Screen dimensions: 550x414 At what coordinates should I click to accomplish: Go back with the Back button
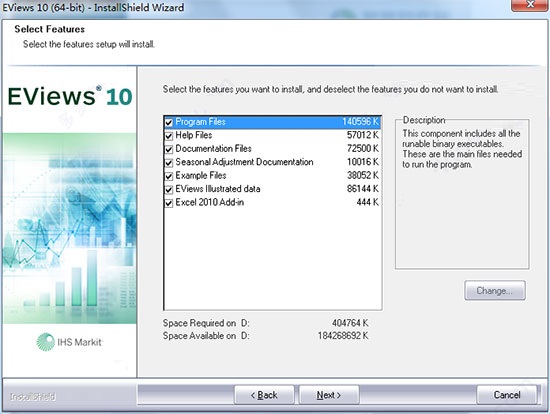[x=264, y=395]
